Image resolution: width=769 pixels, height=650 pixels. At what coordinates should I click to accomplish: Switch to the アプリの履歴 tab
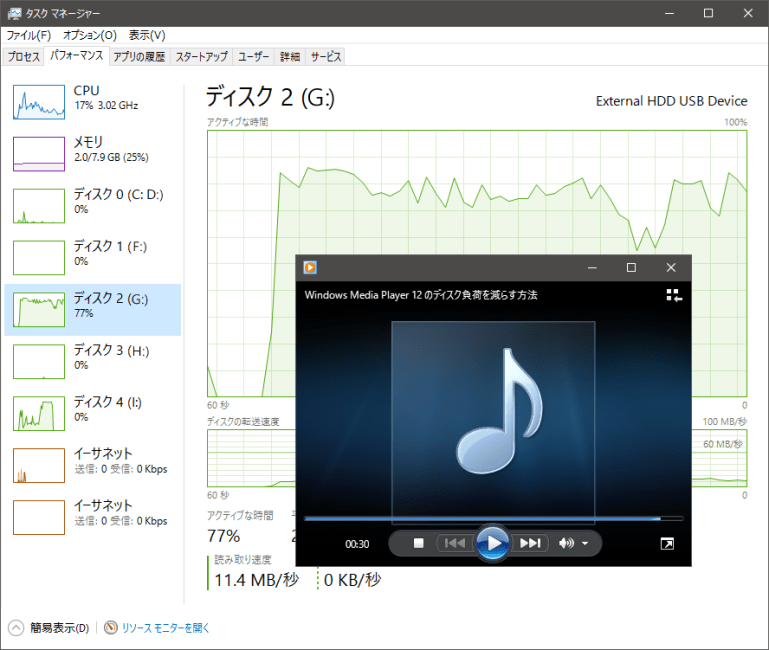click(x=139, y=57)
